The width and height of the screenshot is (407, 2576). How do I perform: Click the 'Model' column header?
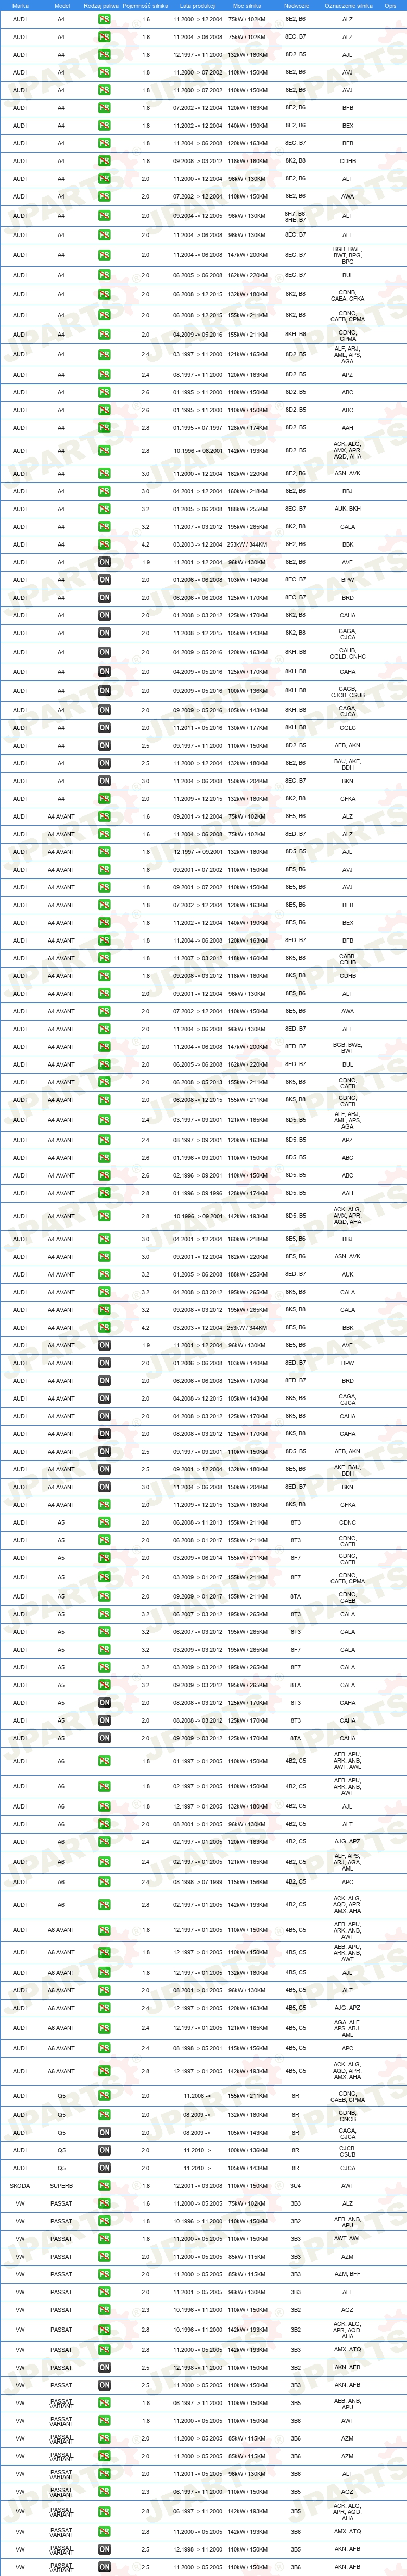click(x=62, y=5)
